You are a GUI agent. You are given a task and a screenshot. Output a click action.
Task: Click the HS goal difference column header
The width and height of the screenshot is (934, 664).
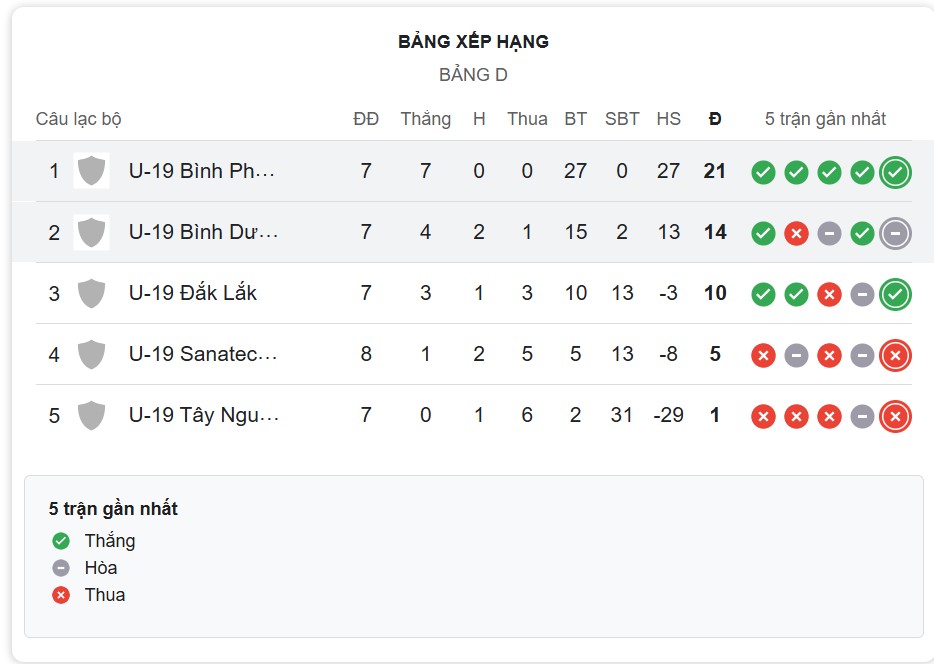[x=669, y=118]
